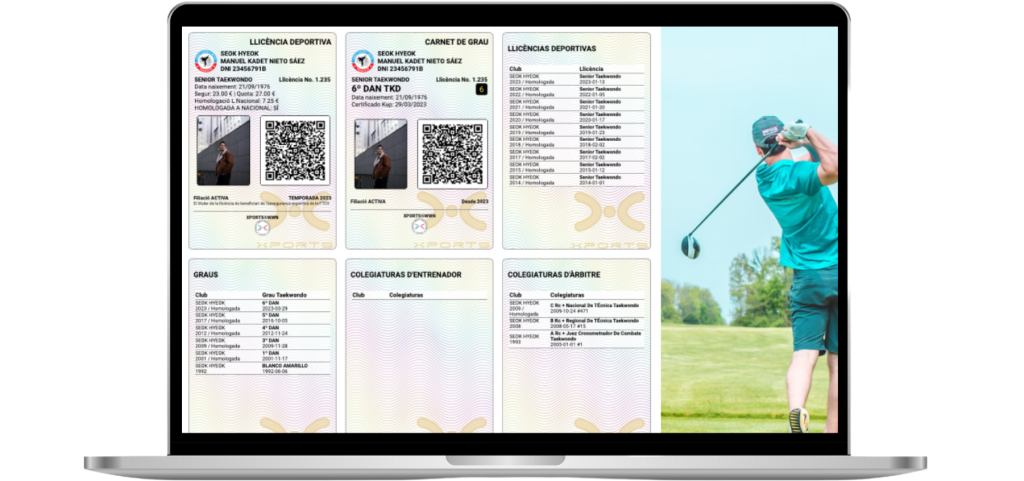Click the QR code on Carnet de Grau card

(452, 153)
